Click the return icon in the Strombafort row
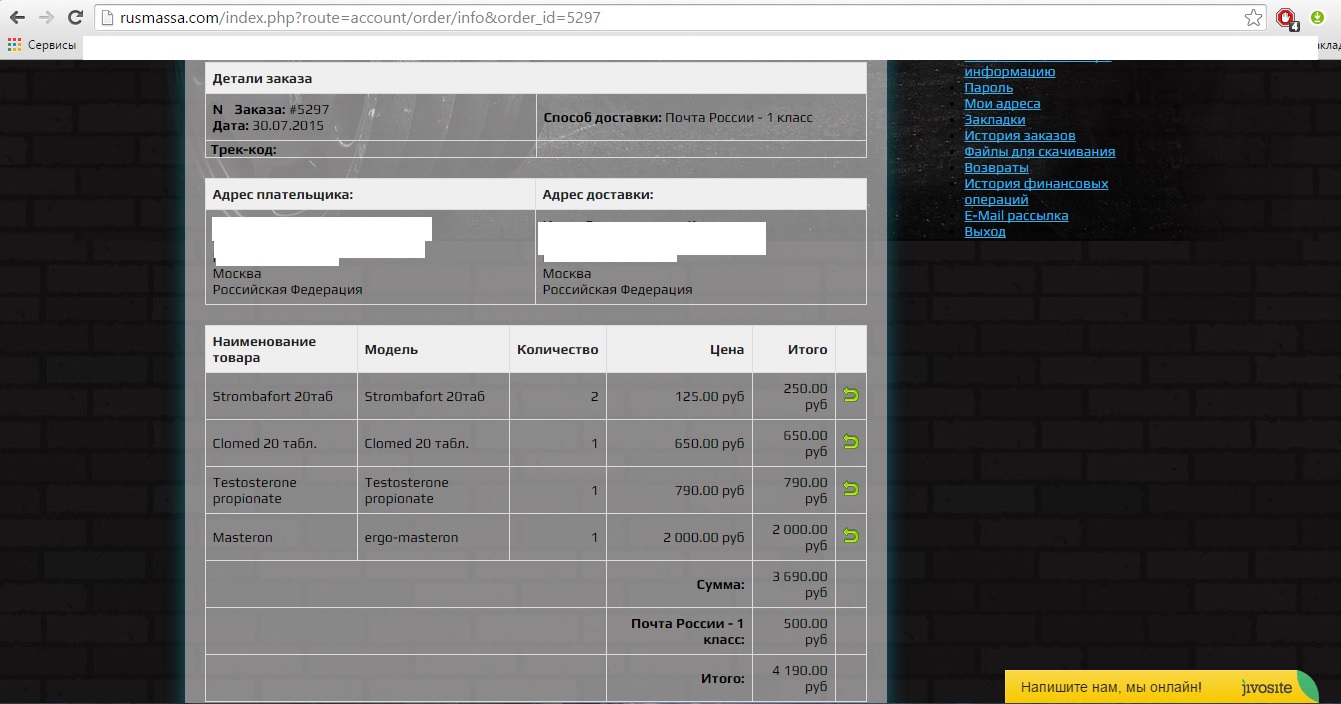The width and height of the screenshot is (1341, 704). point(851,395)
